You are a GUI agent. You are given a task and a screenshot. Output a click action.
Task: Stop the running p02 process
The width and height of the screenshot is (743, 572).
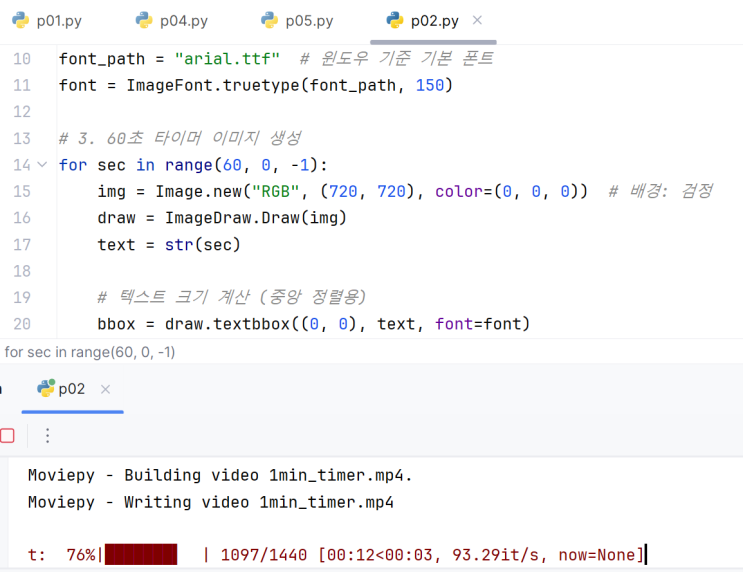tap(7, 436)
